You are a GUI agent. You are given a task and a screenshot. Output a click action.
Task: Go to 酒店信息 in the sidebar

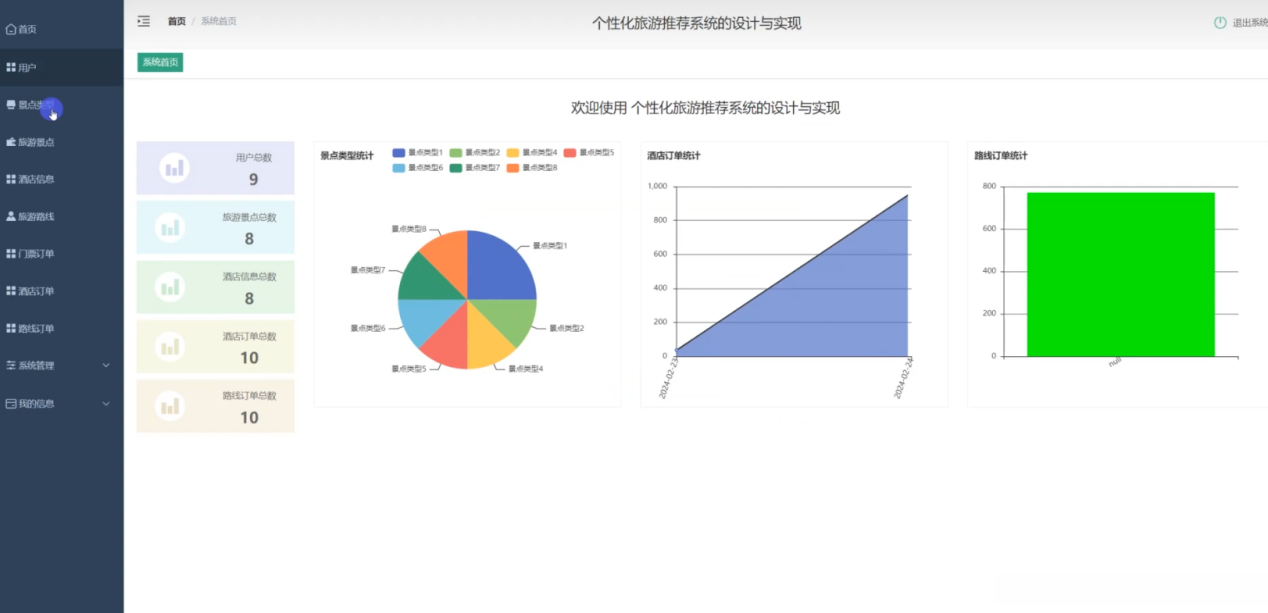coord(62,179)
